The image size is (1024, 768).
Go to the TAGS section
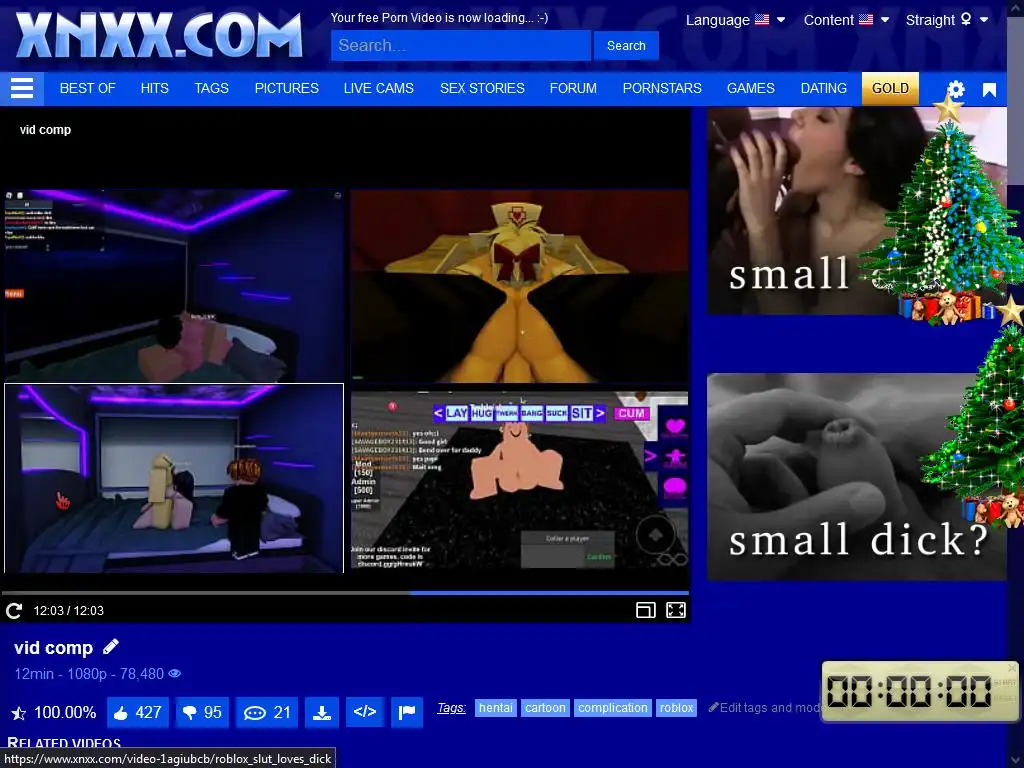[212, 88]
